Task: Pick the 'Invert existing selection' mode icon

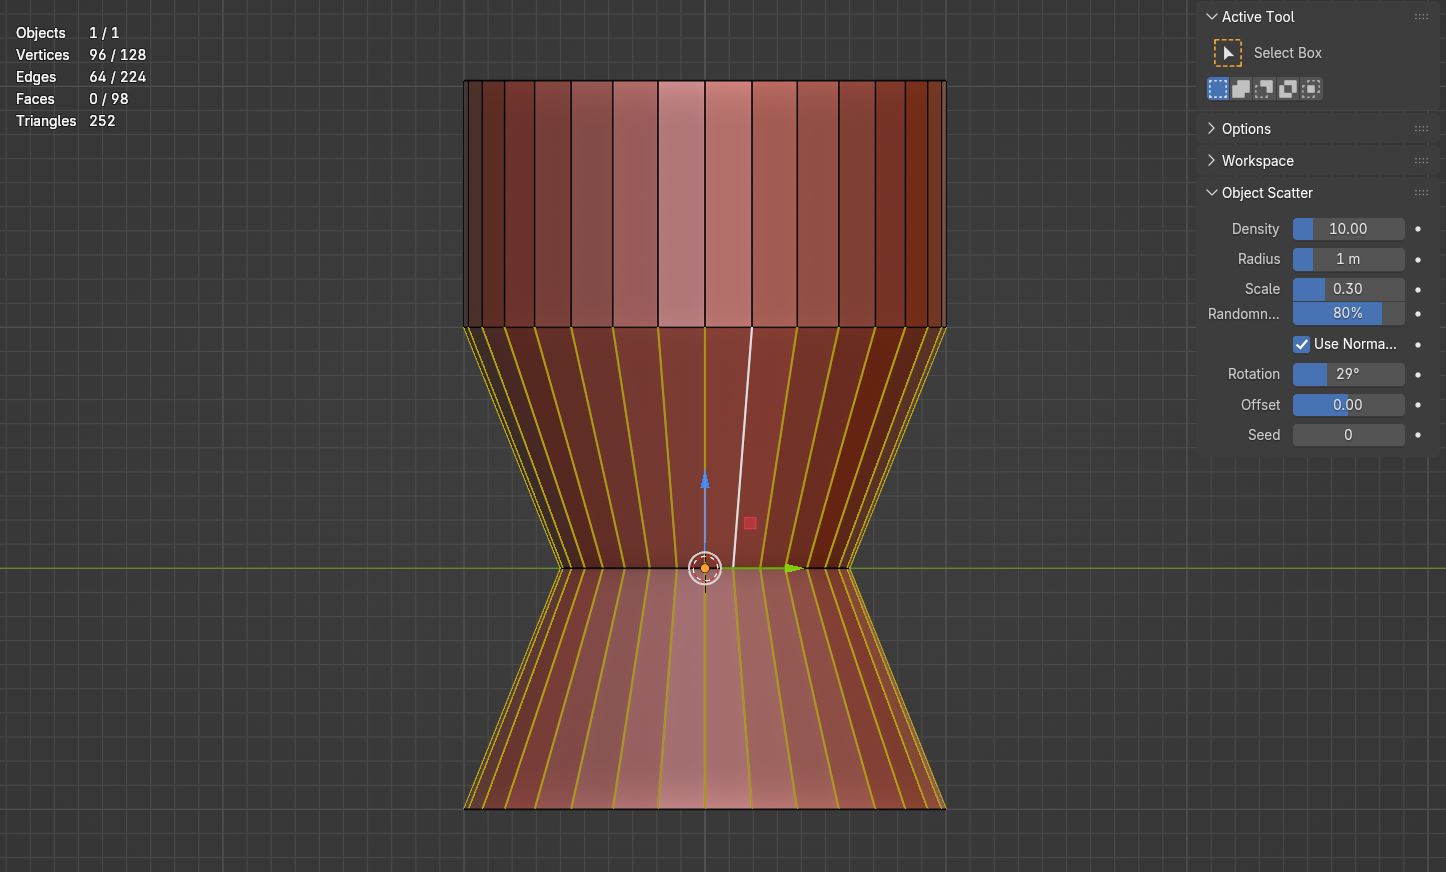Action: tap(1288, 89)
